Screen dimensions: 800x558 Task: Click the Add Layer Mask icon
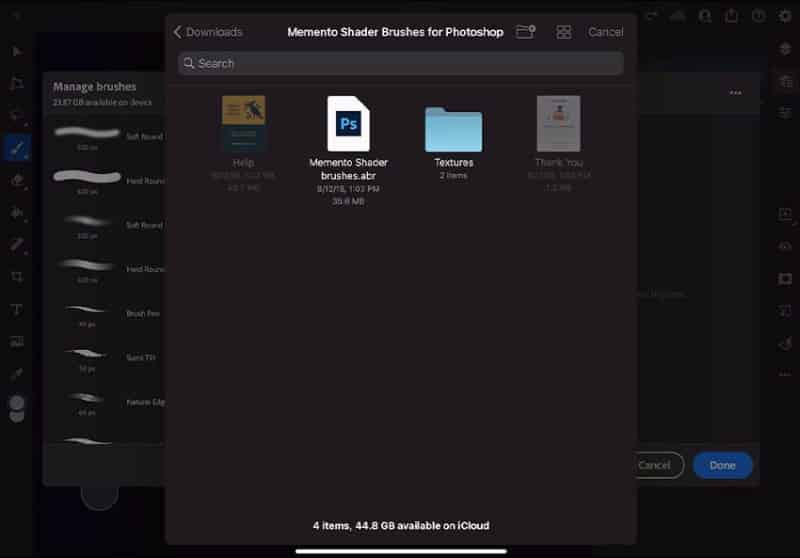click(x=785, y=278)
